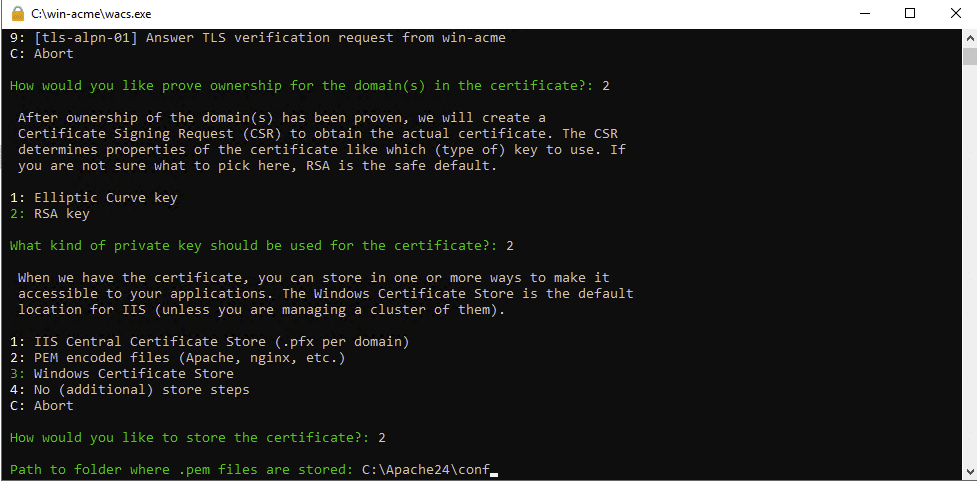Maximize the wacs.exe console window
The image size is (977, 481).
tap(910, 14)
